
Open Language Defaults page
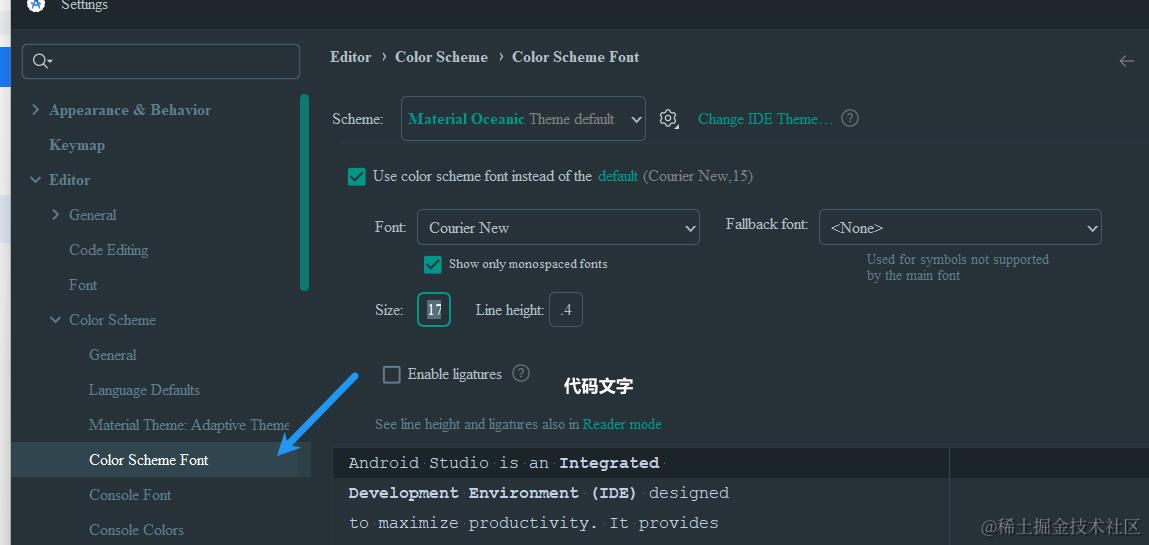(144, 390)
